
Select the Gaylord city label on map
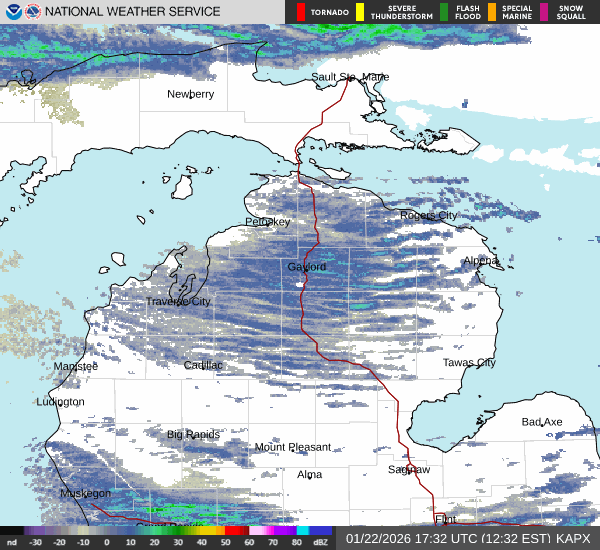(x=307, y=267)
